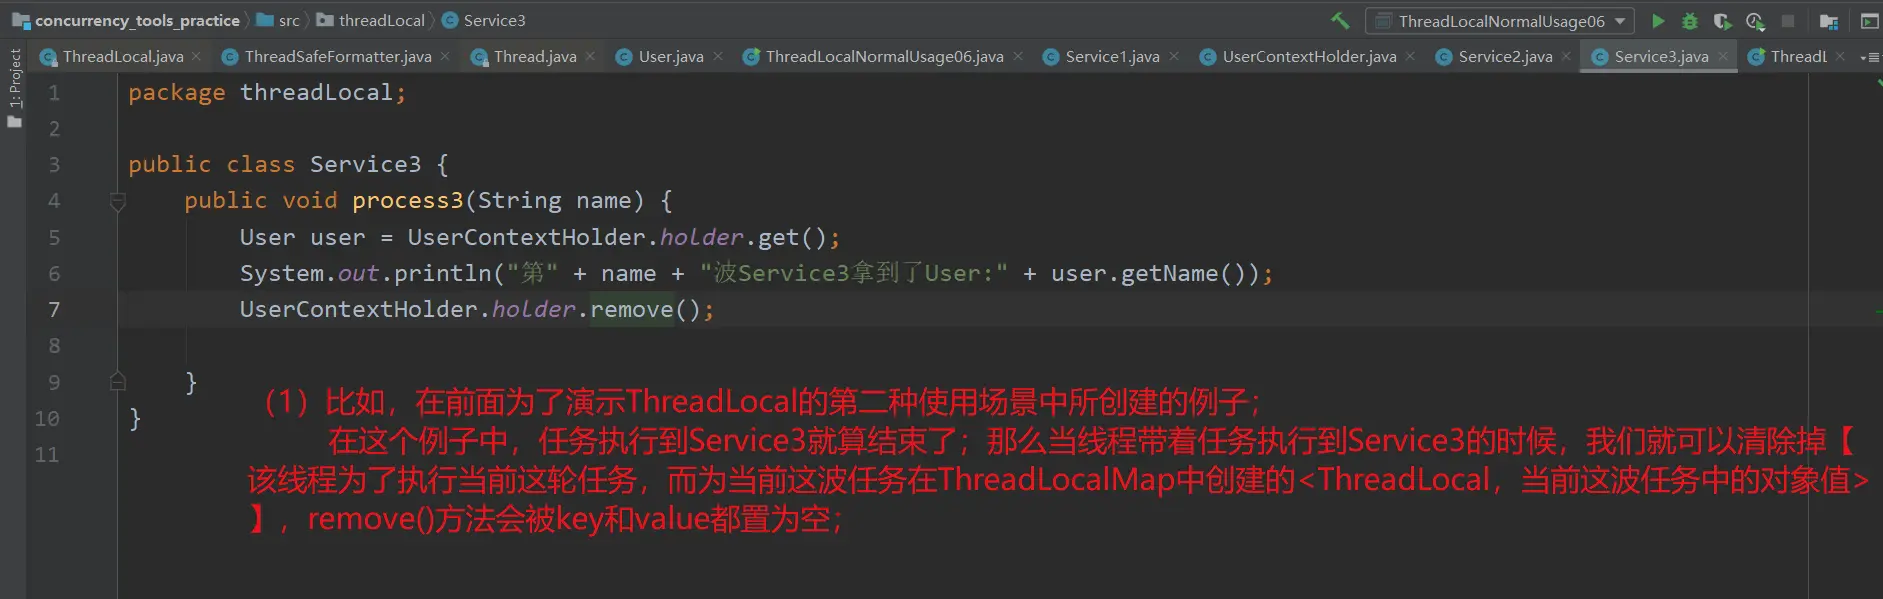Image resolution: width=1883 pixels, height=599 pixels.
Task: Open the Project Structure folder icon
Action: 1829,21
